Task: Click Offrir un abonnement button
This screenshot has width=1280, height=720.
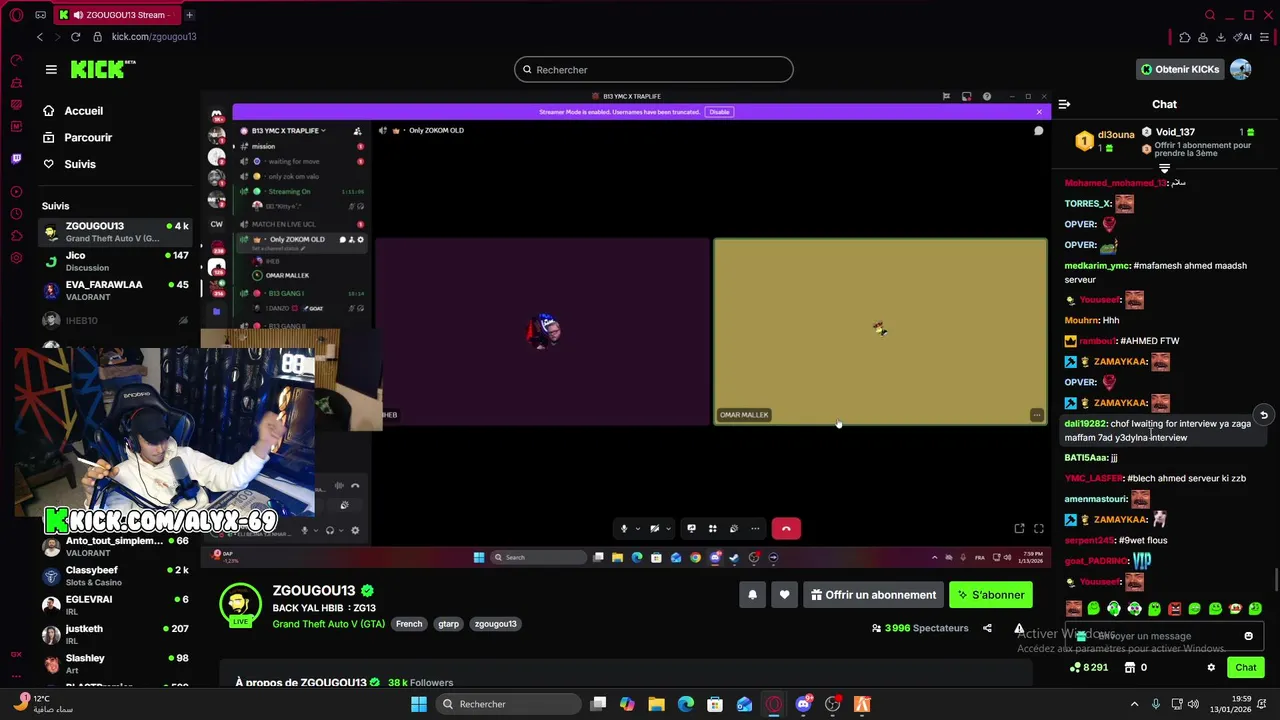Action: click(x=873, y=595)
